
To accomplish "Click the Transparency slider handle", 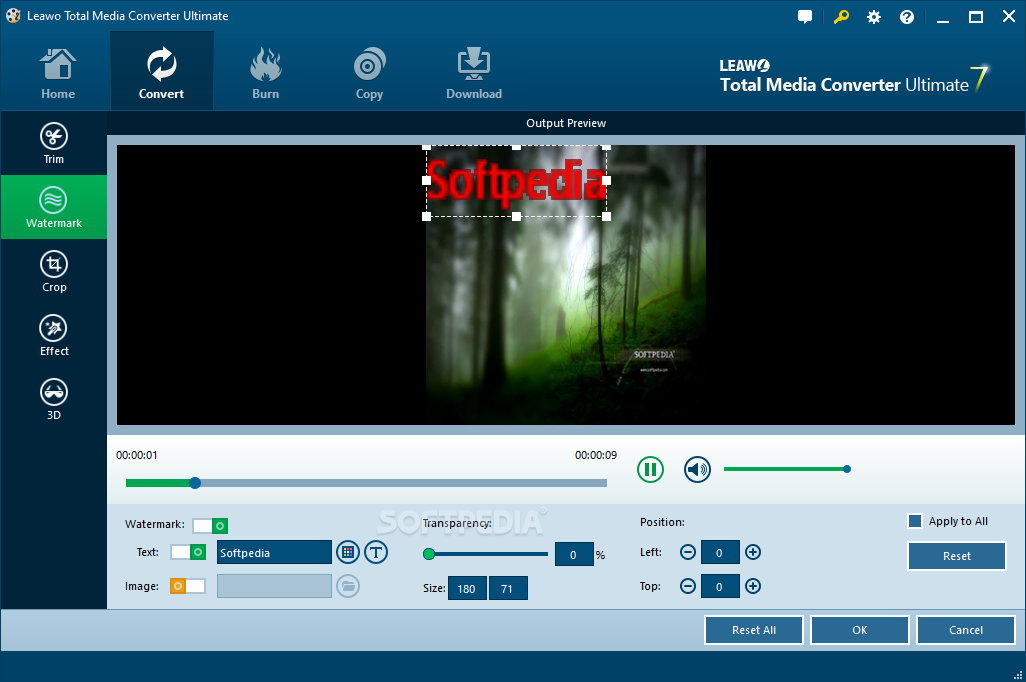I will 429,554.
